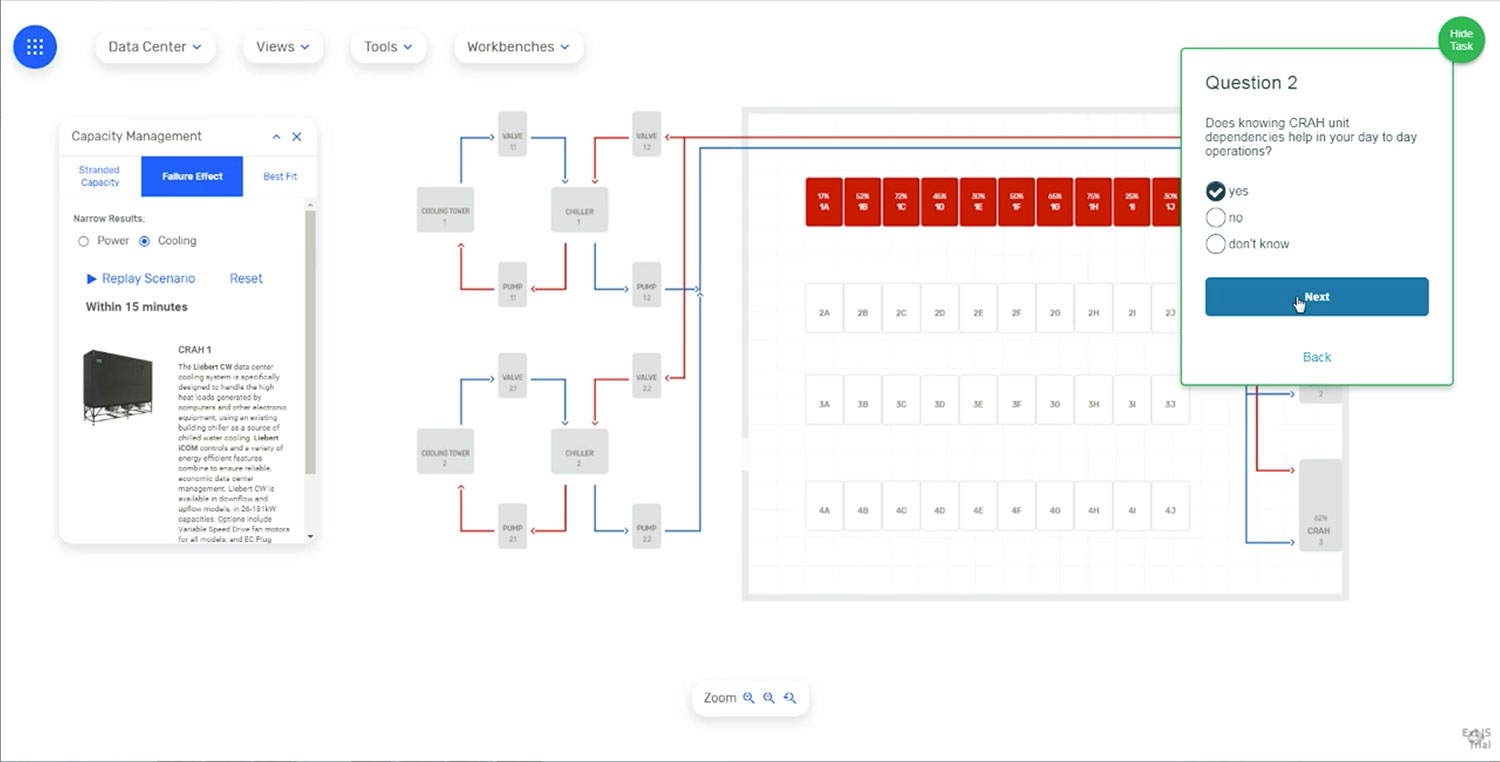The width and height of the screenshot is (1500, 762).
Task: Zoom out with the minus magnifier
Action: (x=769, y=698)
